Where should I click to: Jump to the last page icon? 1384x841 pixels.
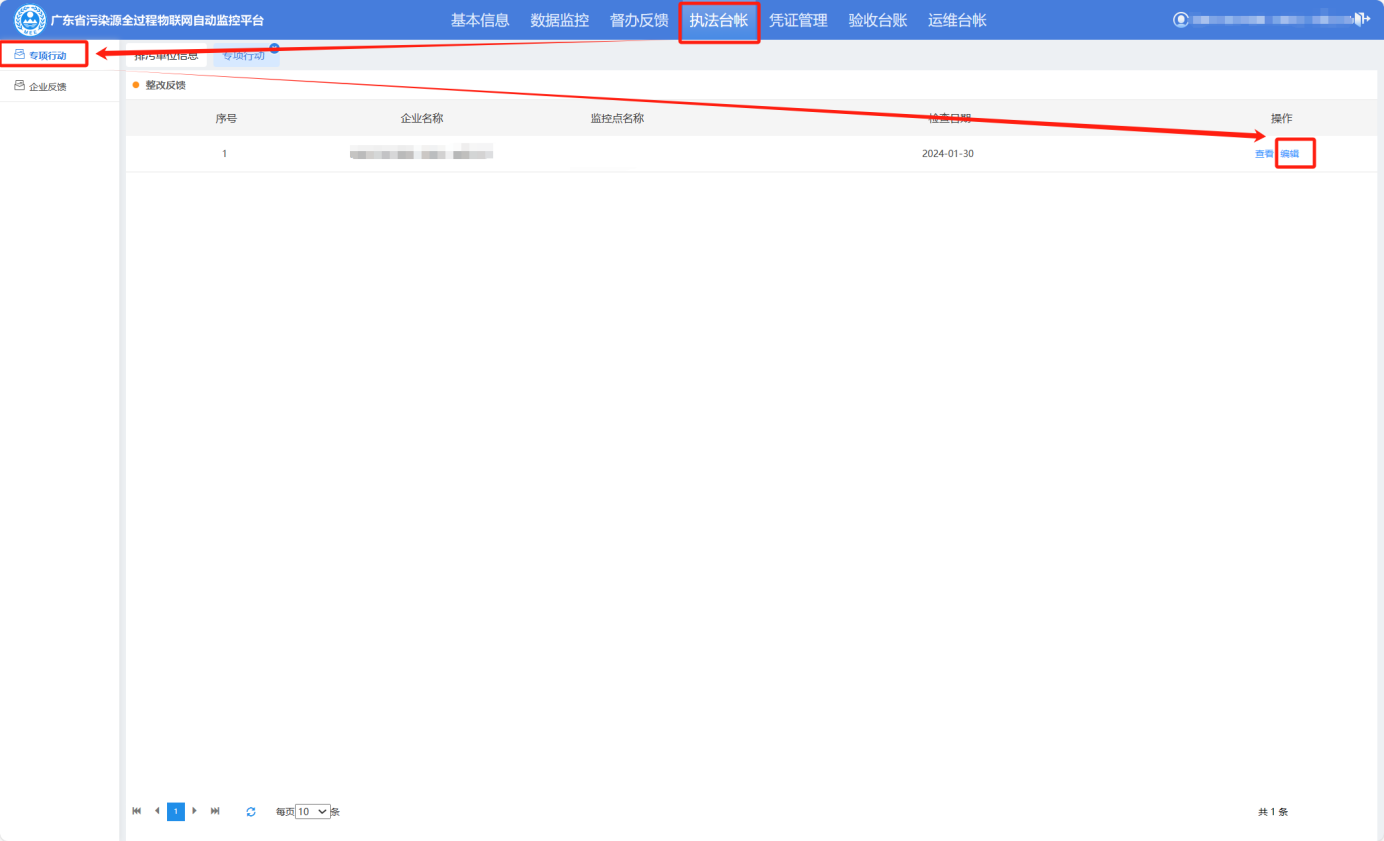(x=215, y=811)
